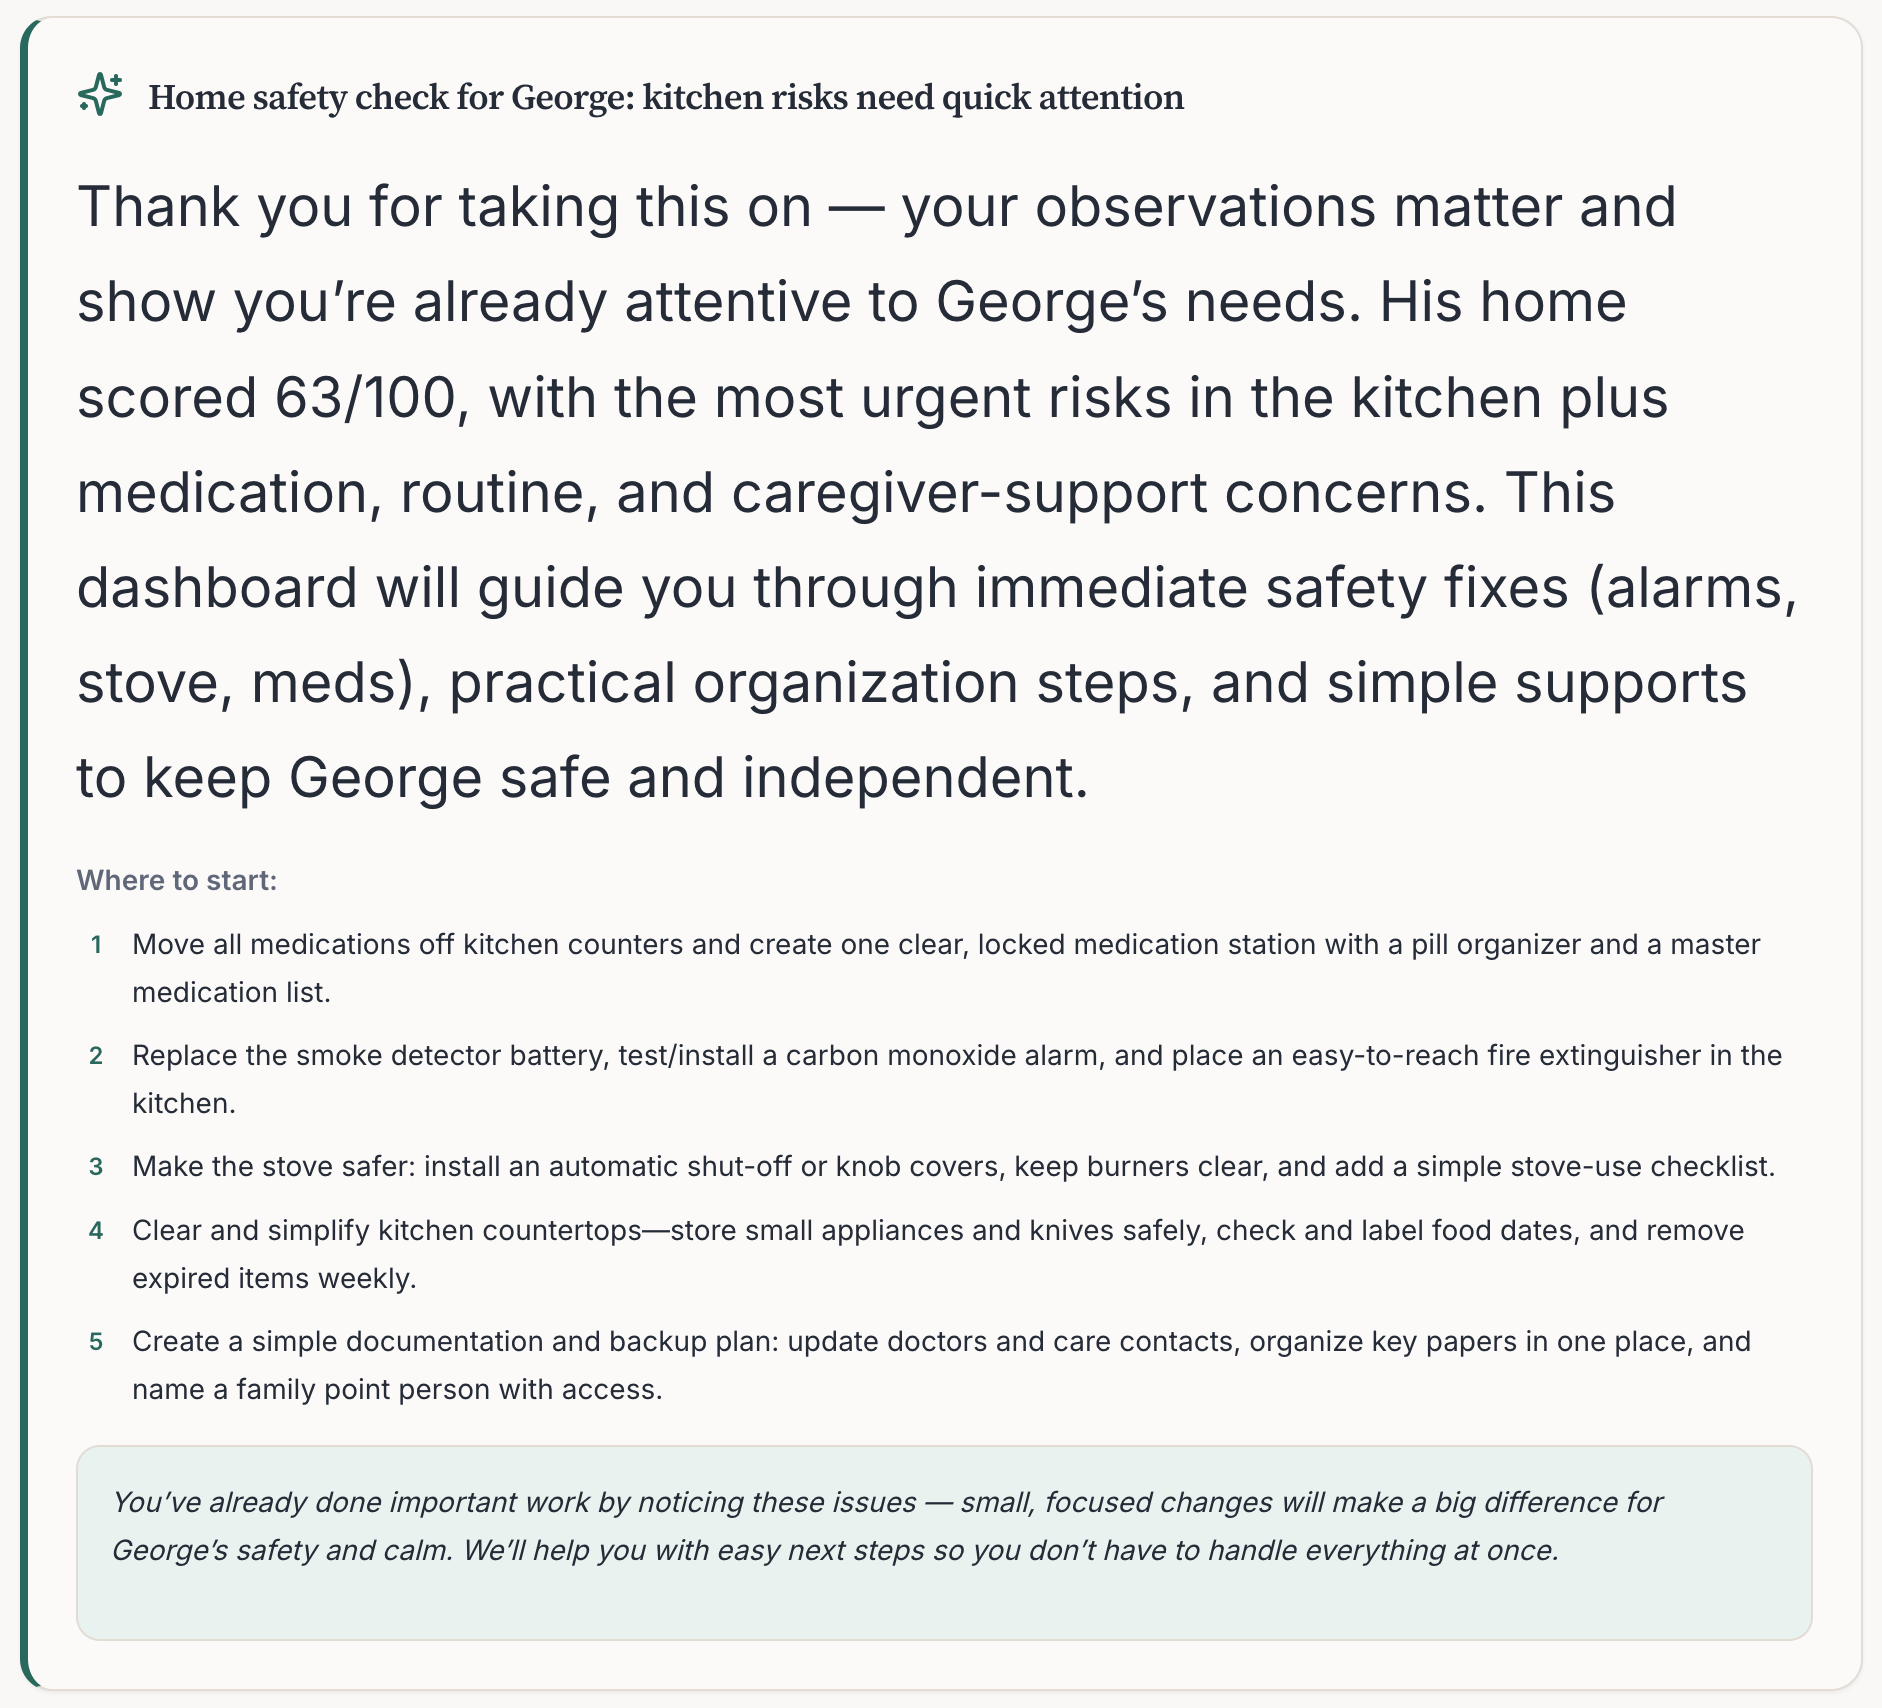
Task: Click the sparkle icon beside the heading
Action: coord(100,95)
